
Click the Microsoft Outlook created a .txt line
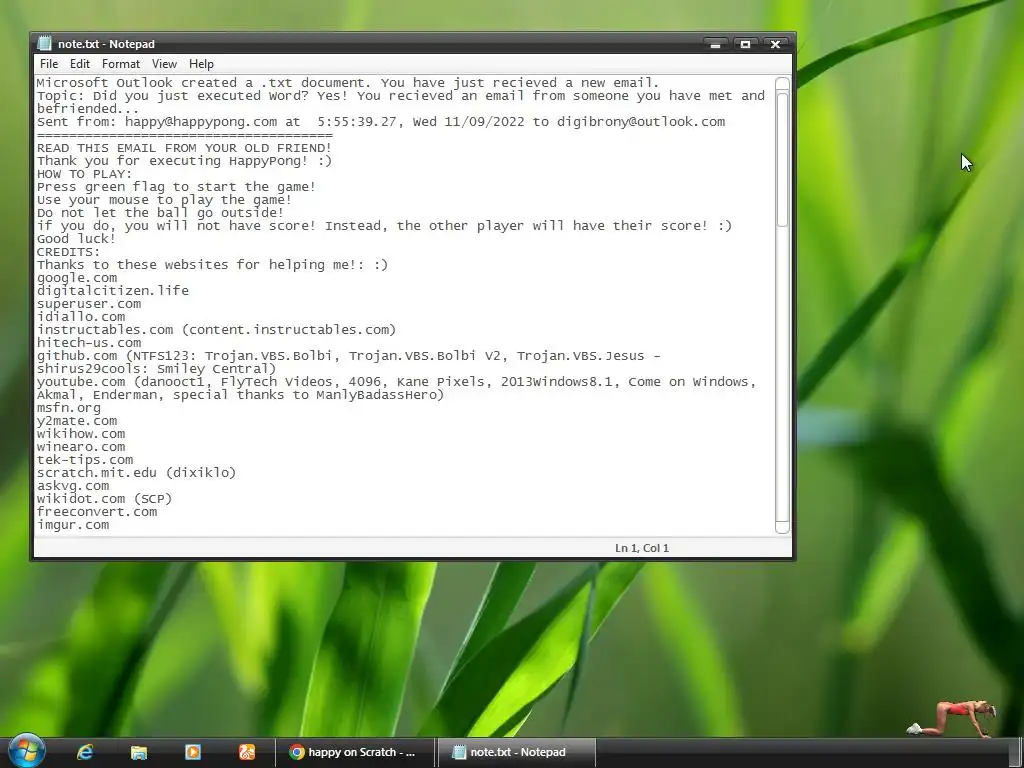click(x=348, y=83)
